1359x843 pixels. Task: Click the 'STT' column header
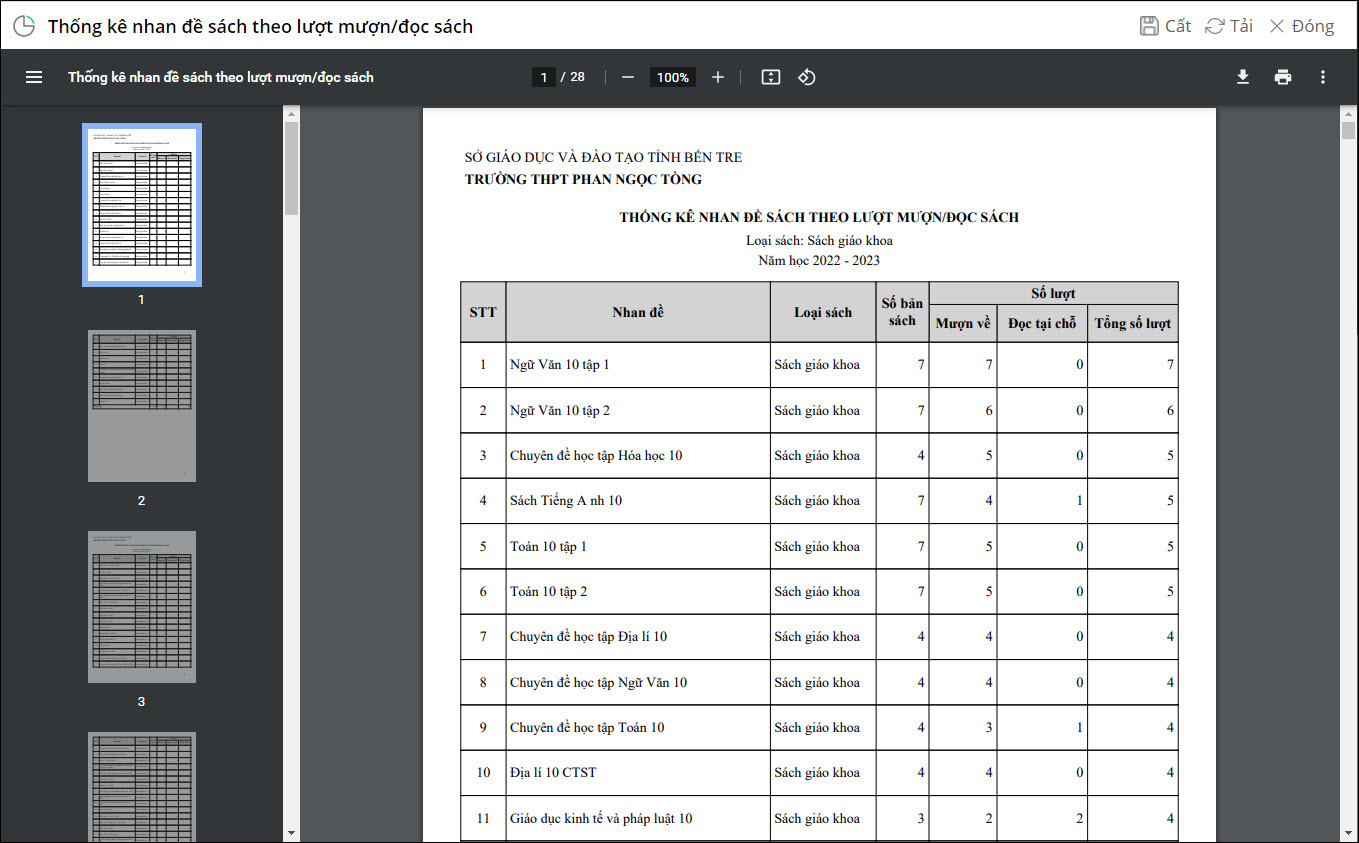point(483,312)
